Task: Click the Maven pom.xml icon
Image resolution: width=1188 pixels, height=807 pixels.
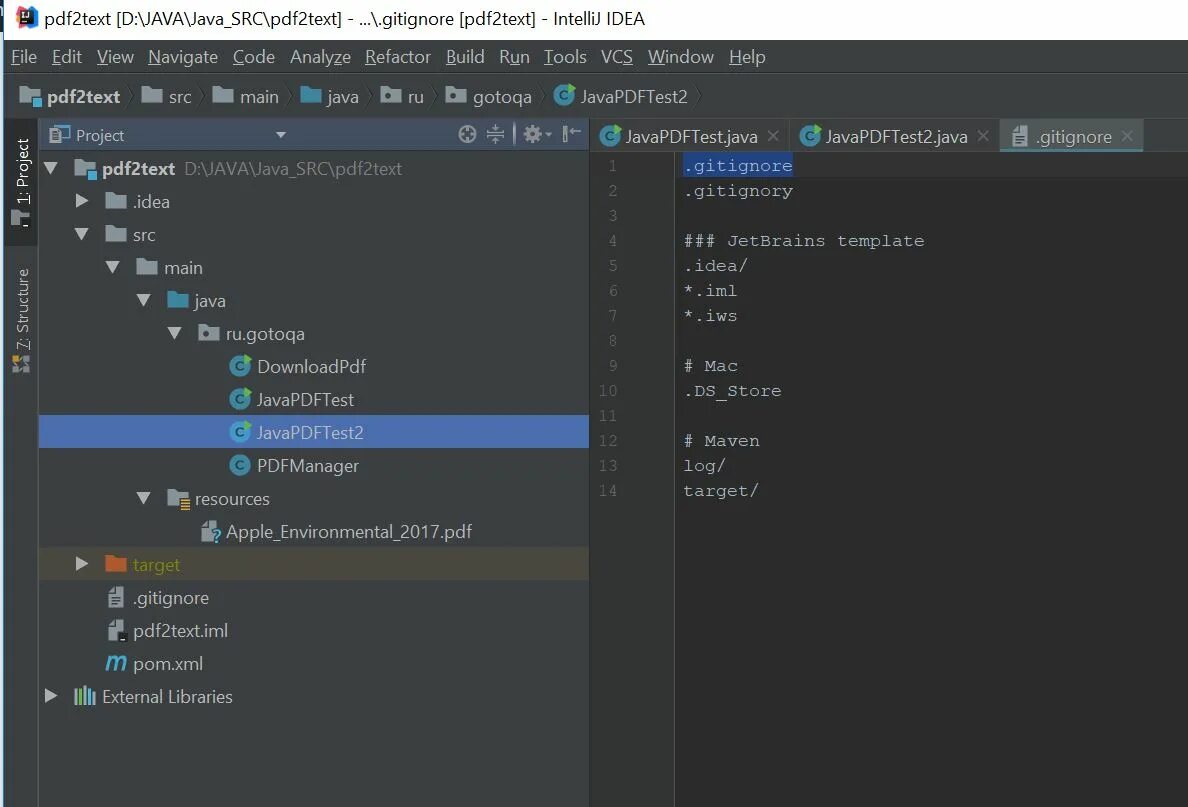Action: tap(116, 663)
